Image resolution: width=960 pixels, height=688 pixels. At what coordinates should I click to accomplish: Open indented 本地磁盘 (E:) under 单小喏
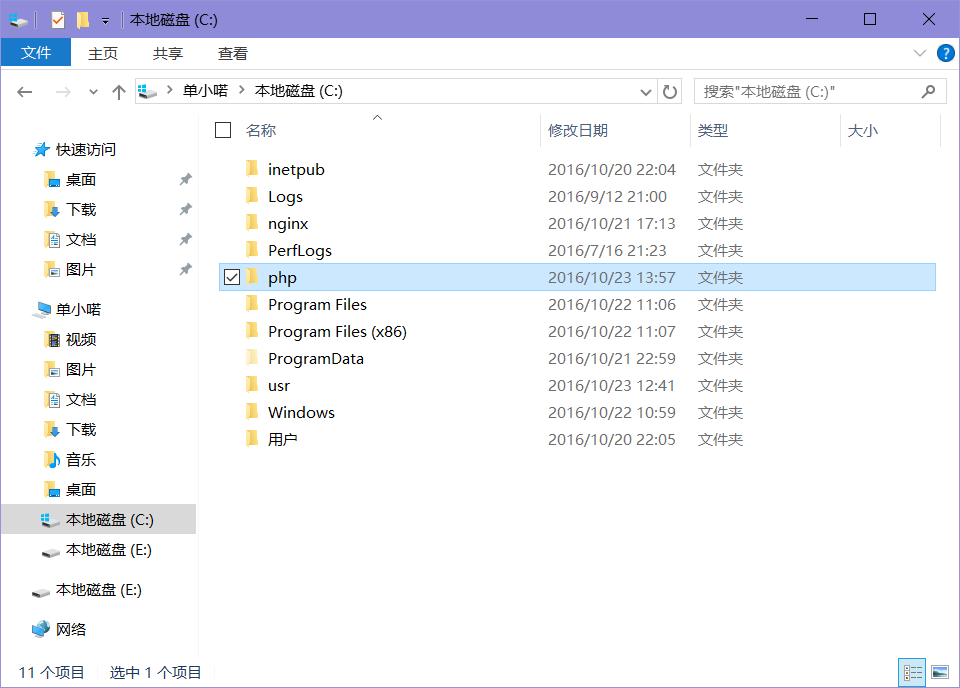click(109, 550)
